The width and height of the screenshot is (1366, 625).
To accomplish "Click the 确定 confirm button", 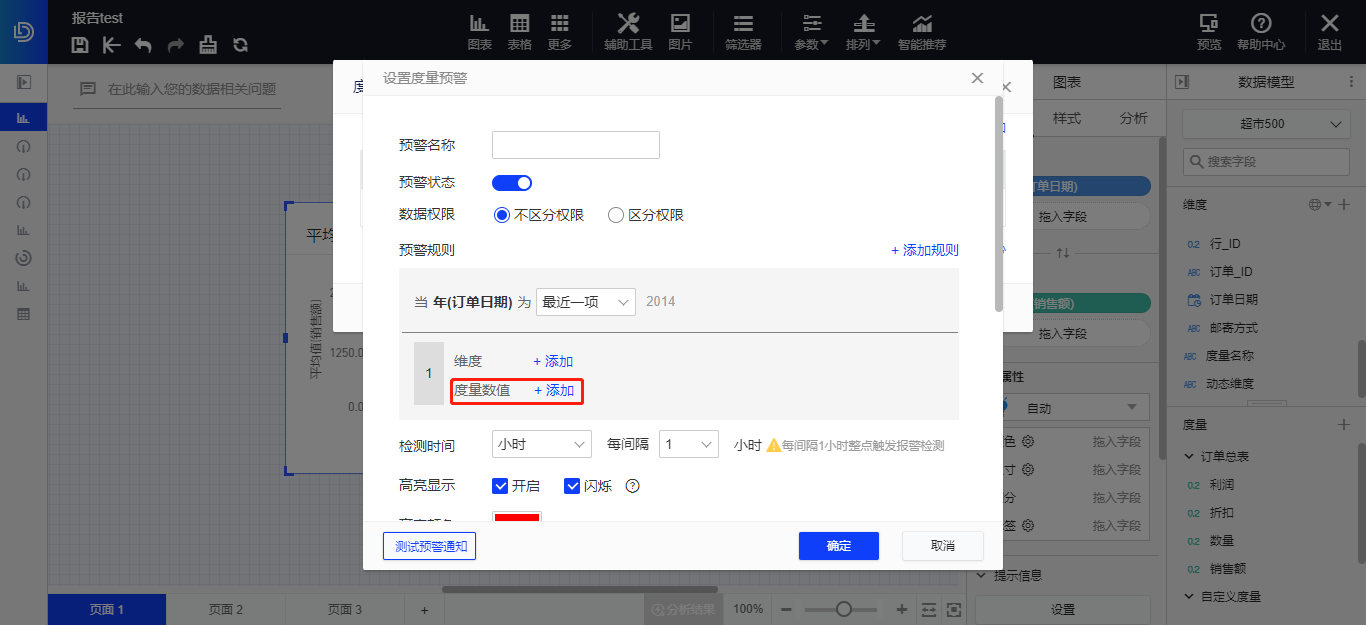I will pyautogui.click(x=839, y=546).
